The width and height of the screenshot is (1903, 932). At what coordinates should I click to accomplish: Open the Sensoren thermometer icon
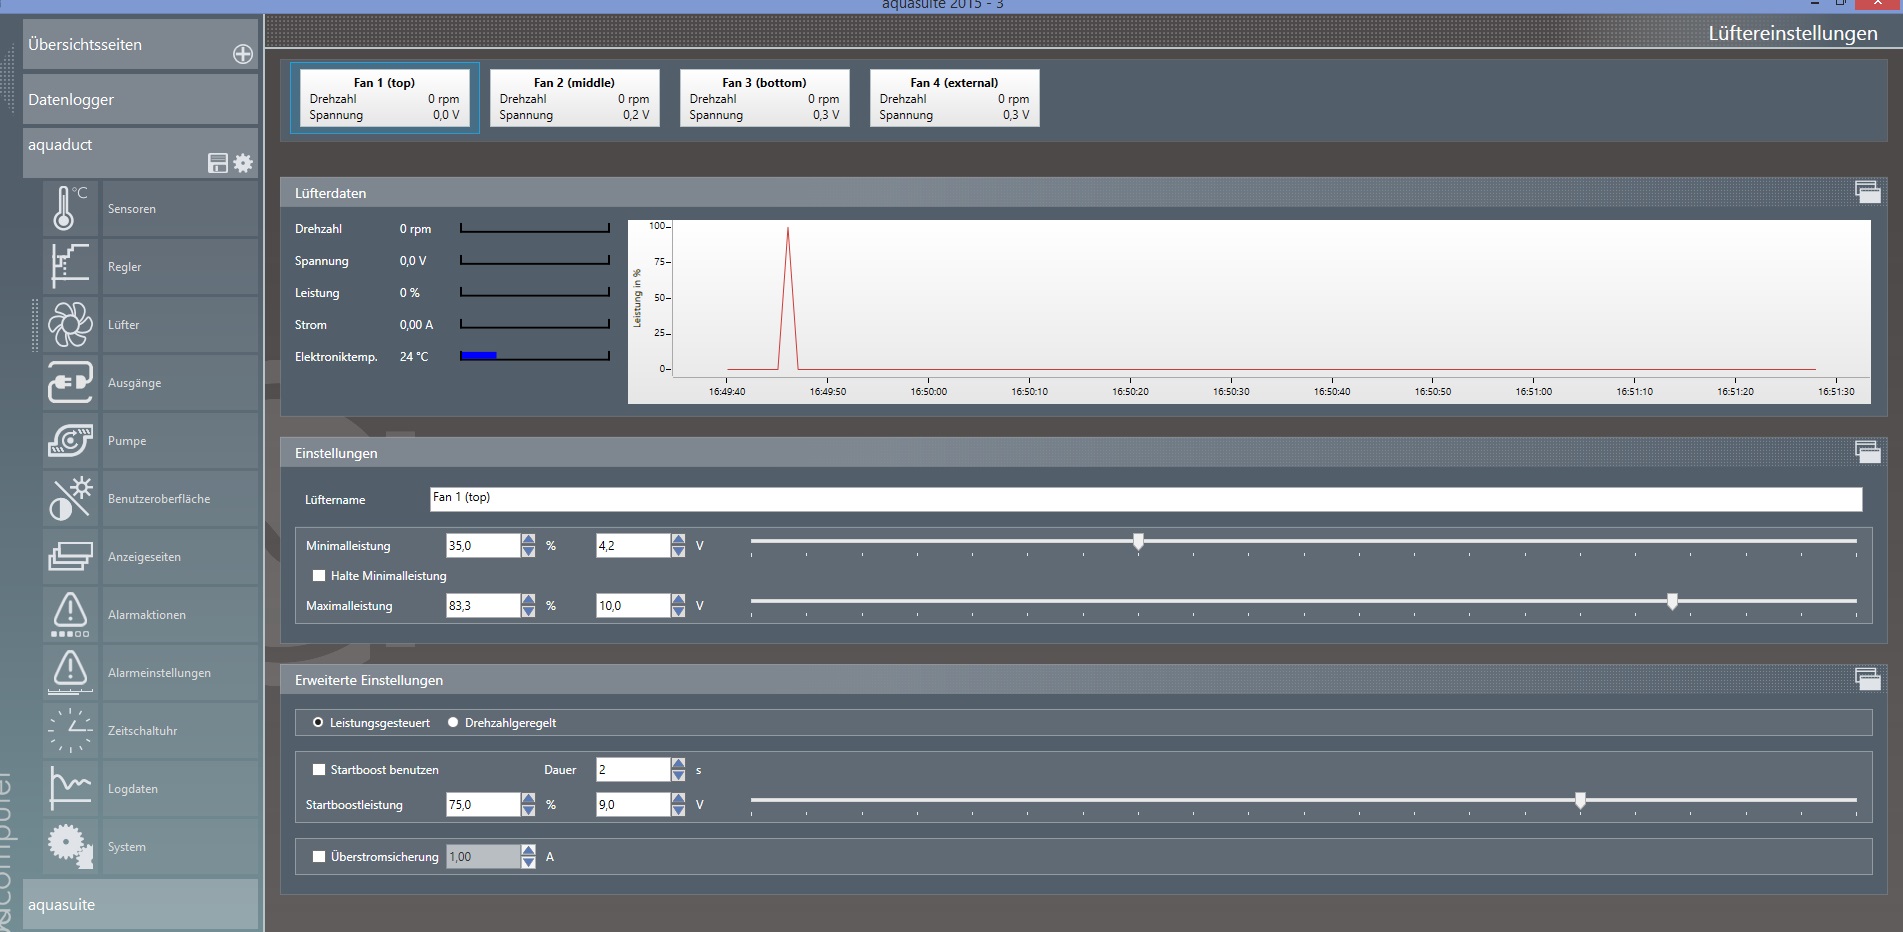point(70,208)
